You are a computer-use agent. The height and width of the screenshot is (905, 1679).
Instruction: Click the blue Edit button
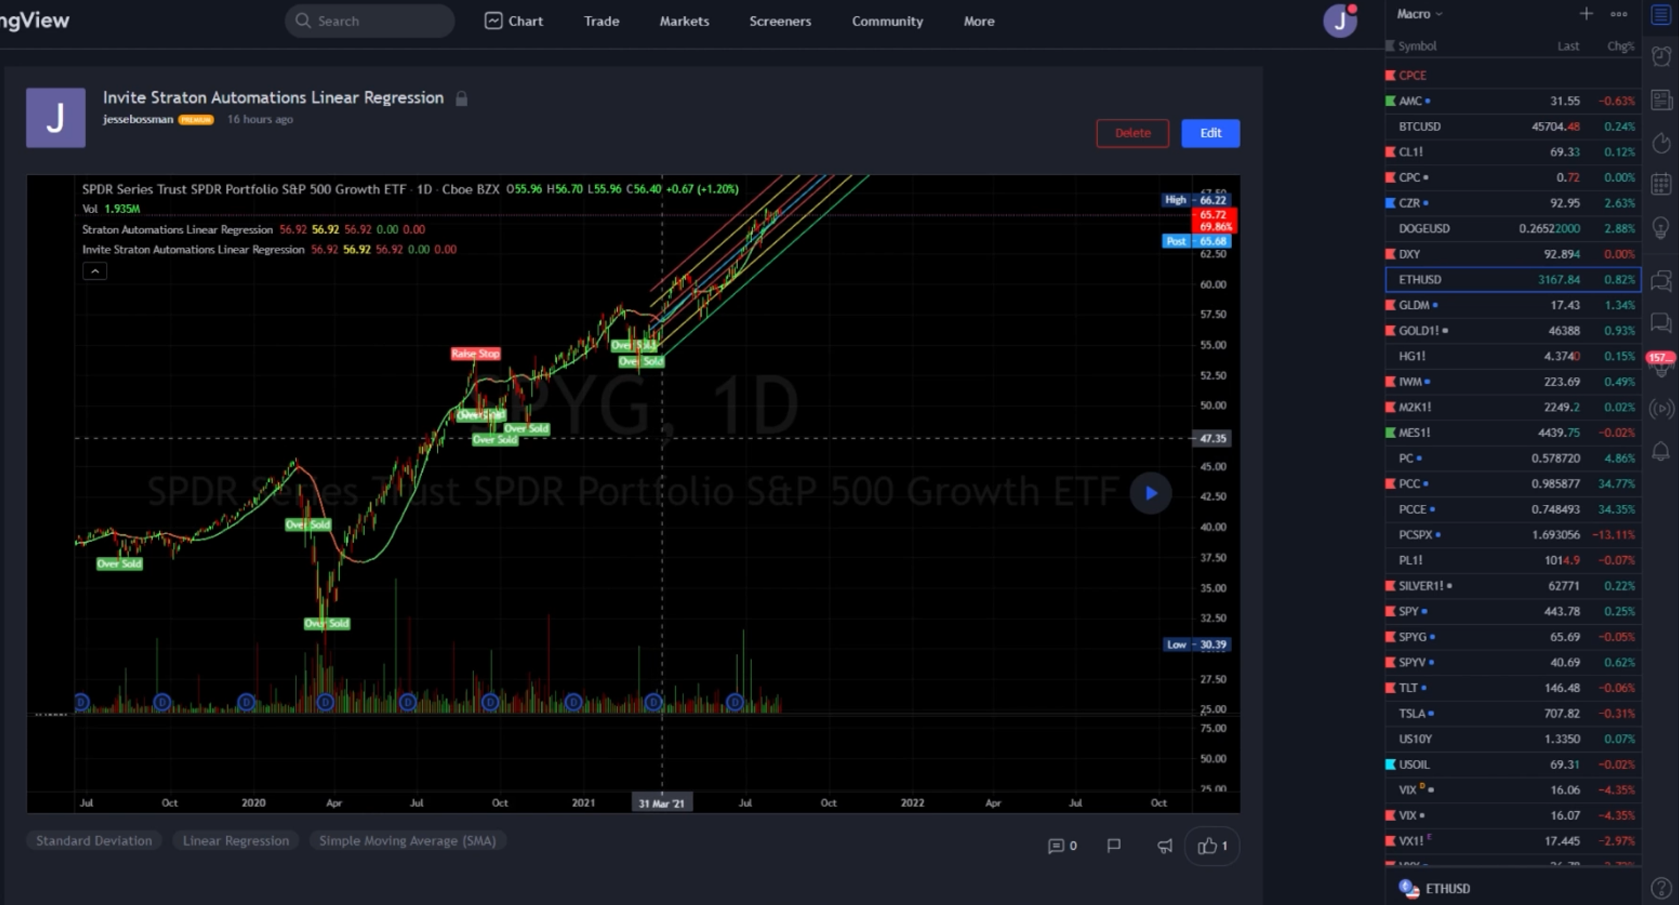(1210, 133)
